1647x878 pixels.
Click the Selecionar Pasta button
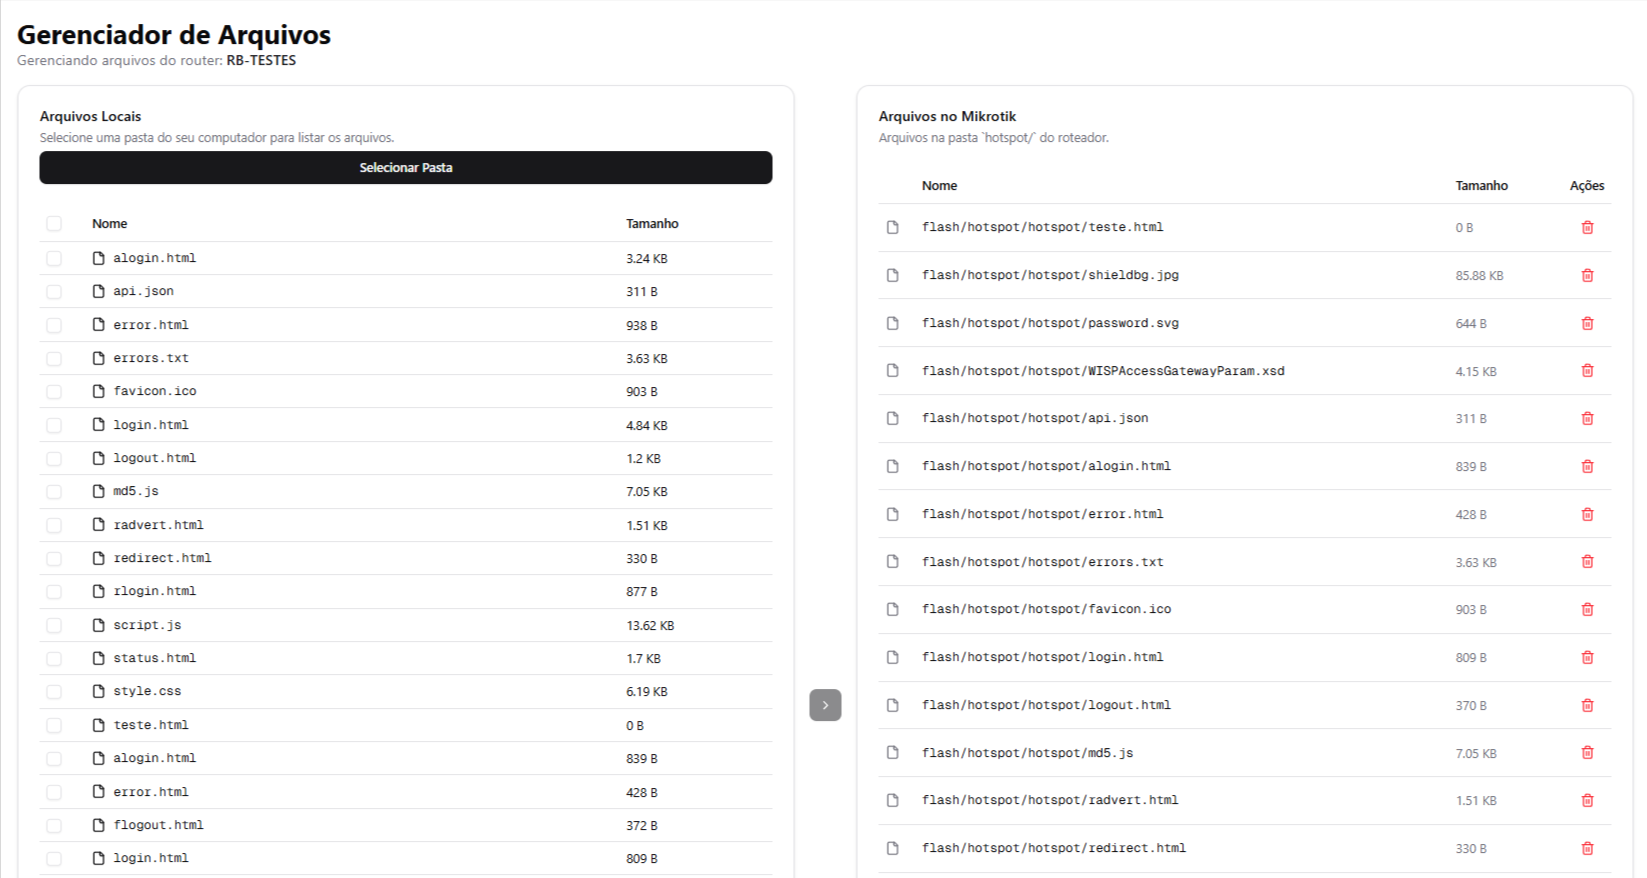click(405, 168)
